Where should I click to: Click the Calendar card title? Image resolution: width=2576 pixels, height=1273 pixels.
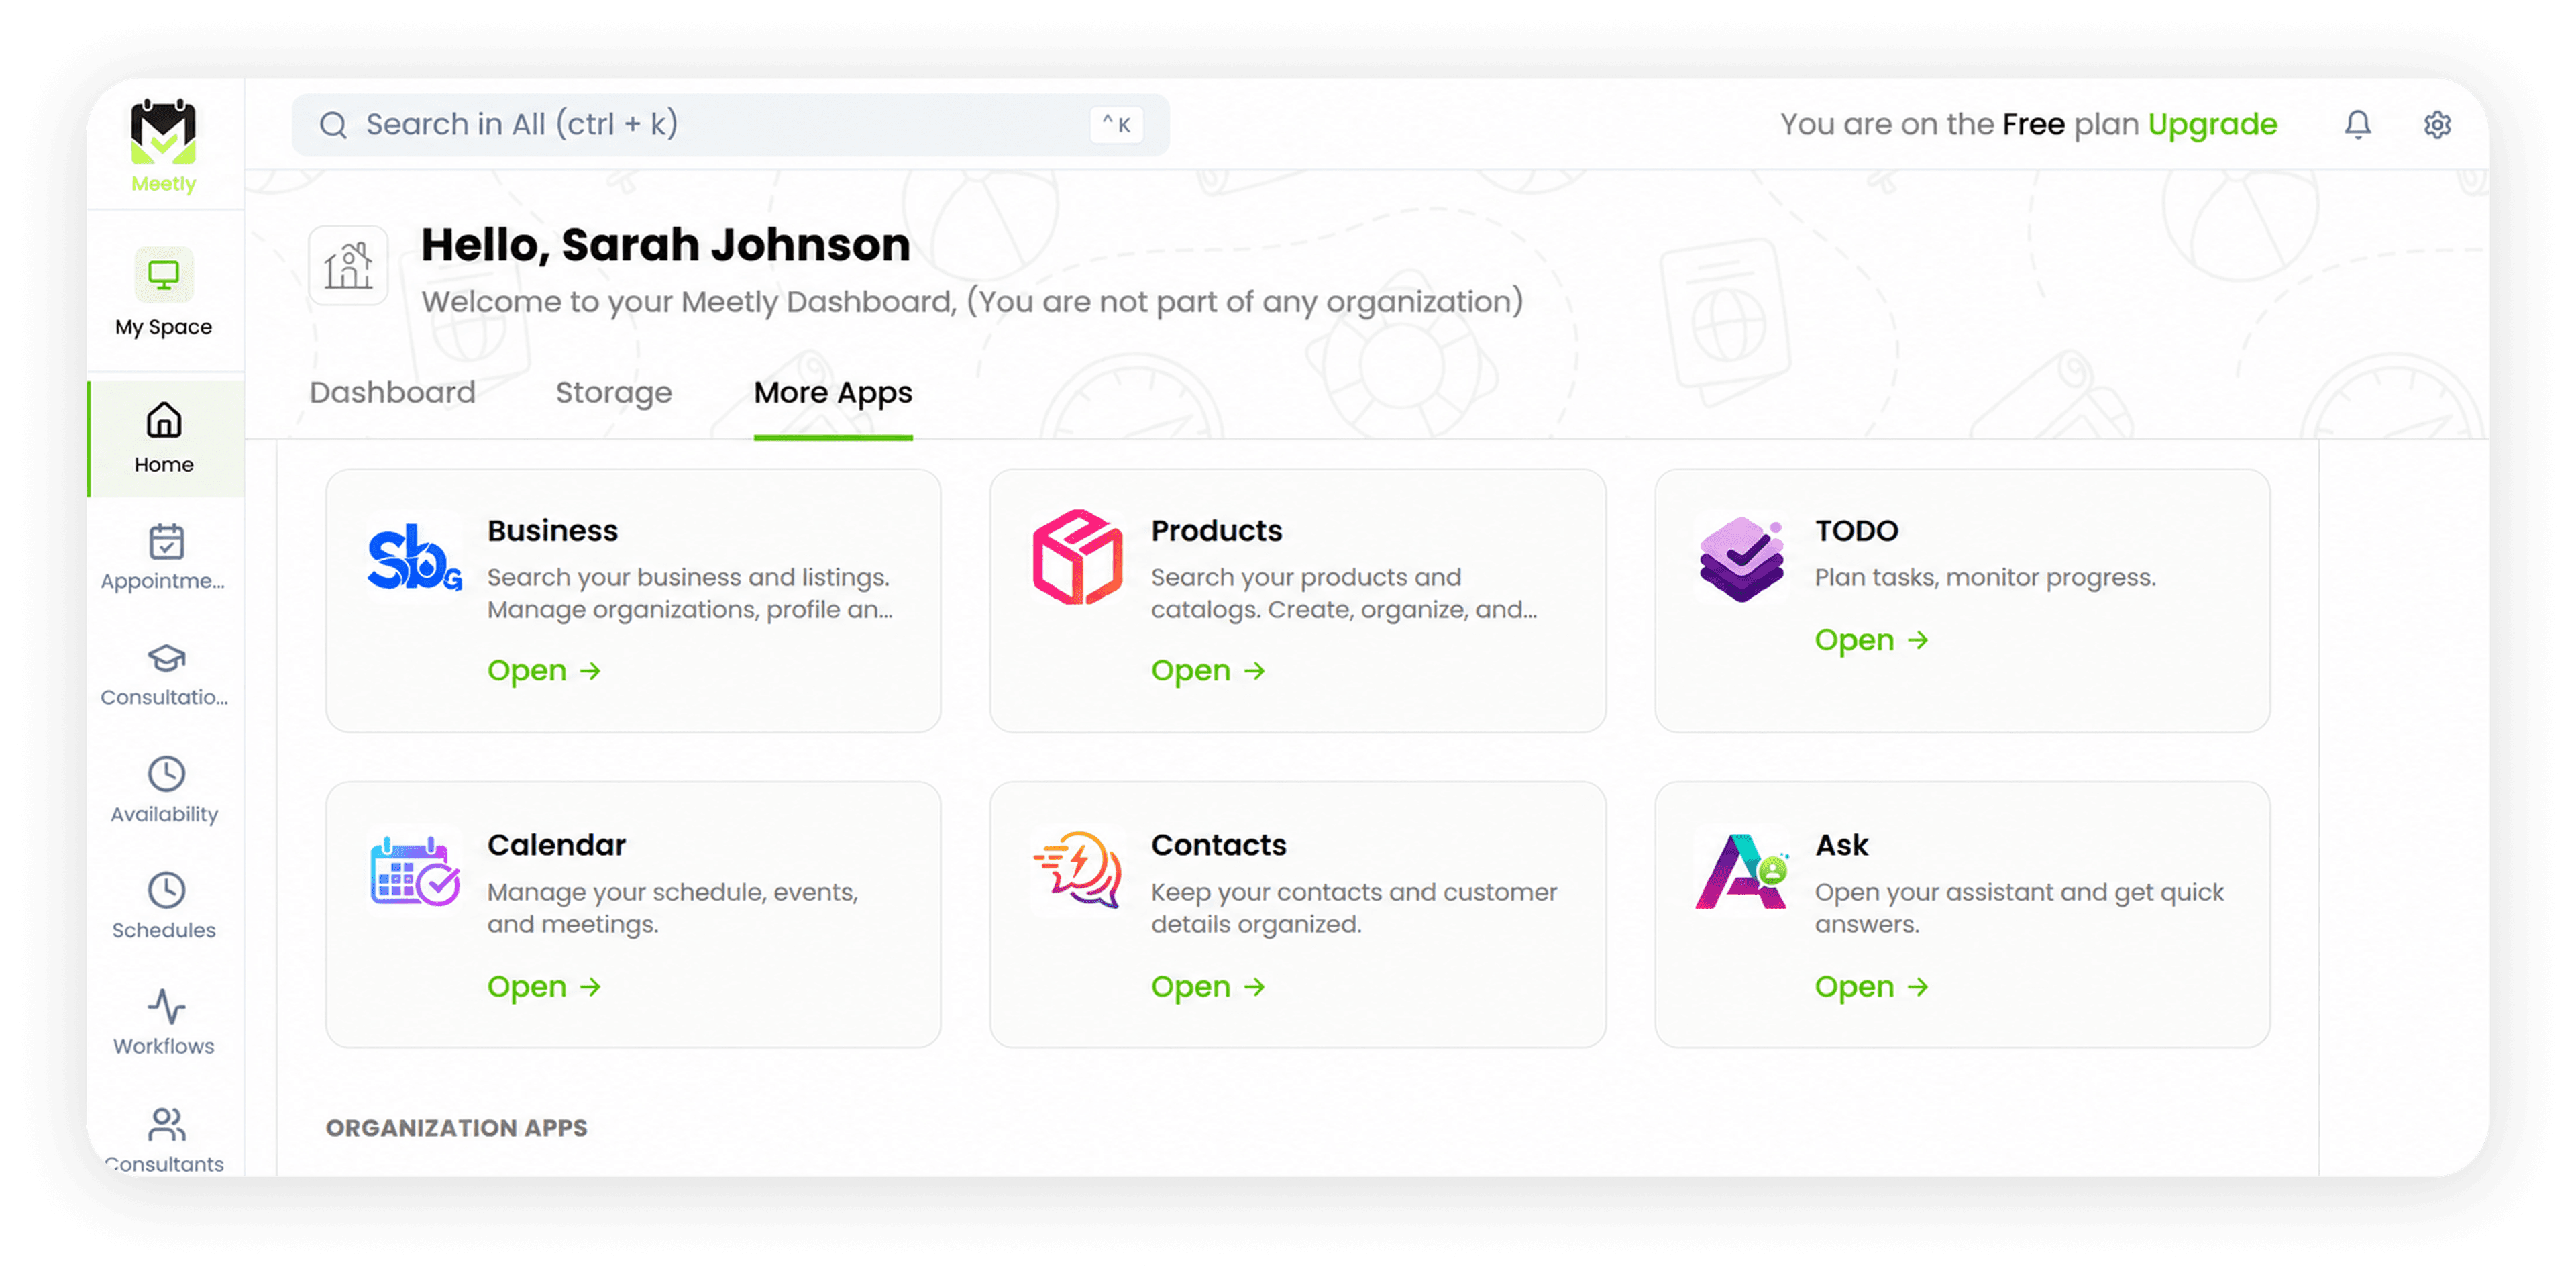pyautogui.click(x=556, y=845)
